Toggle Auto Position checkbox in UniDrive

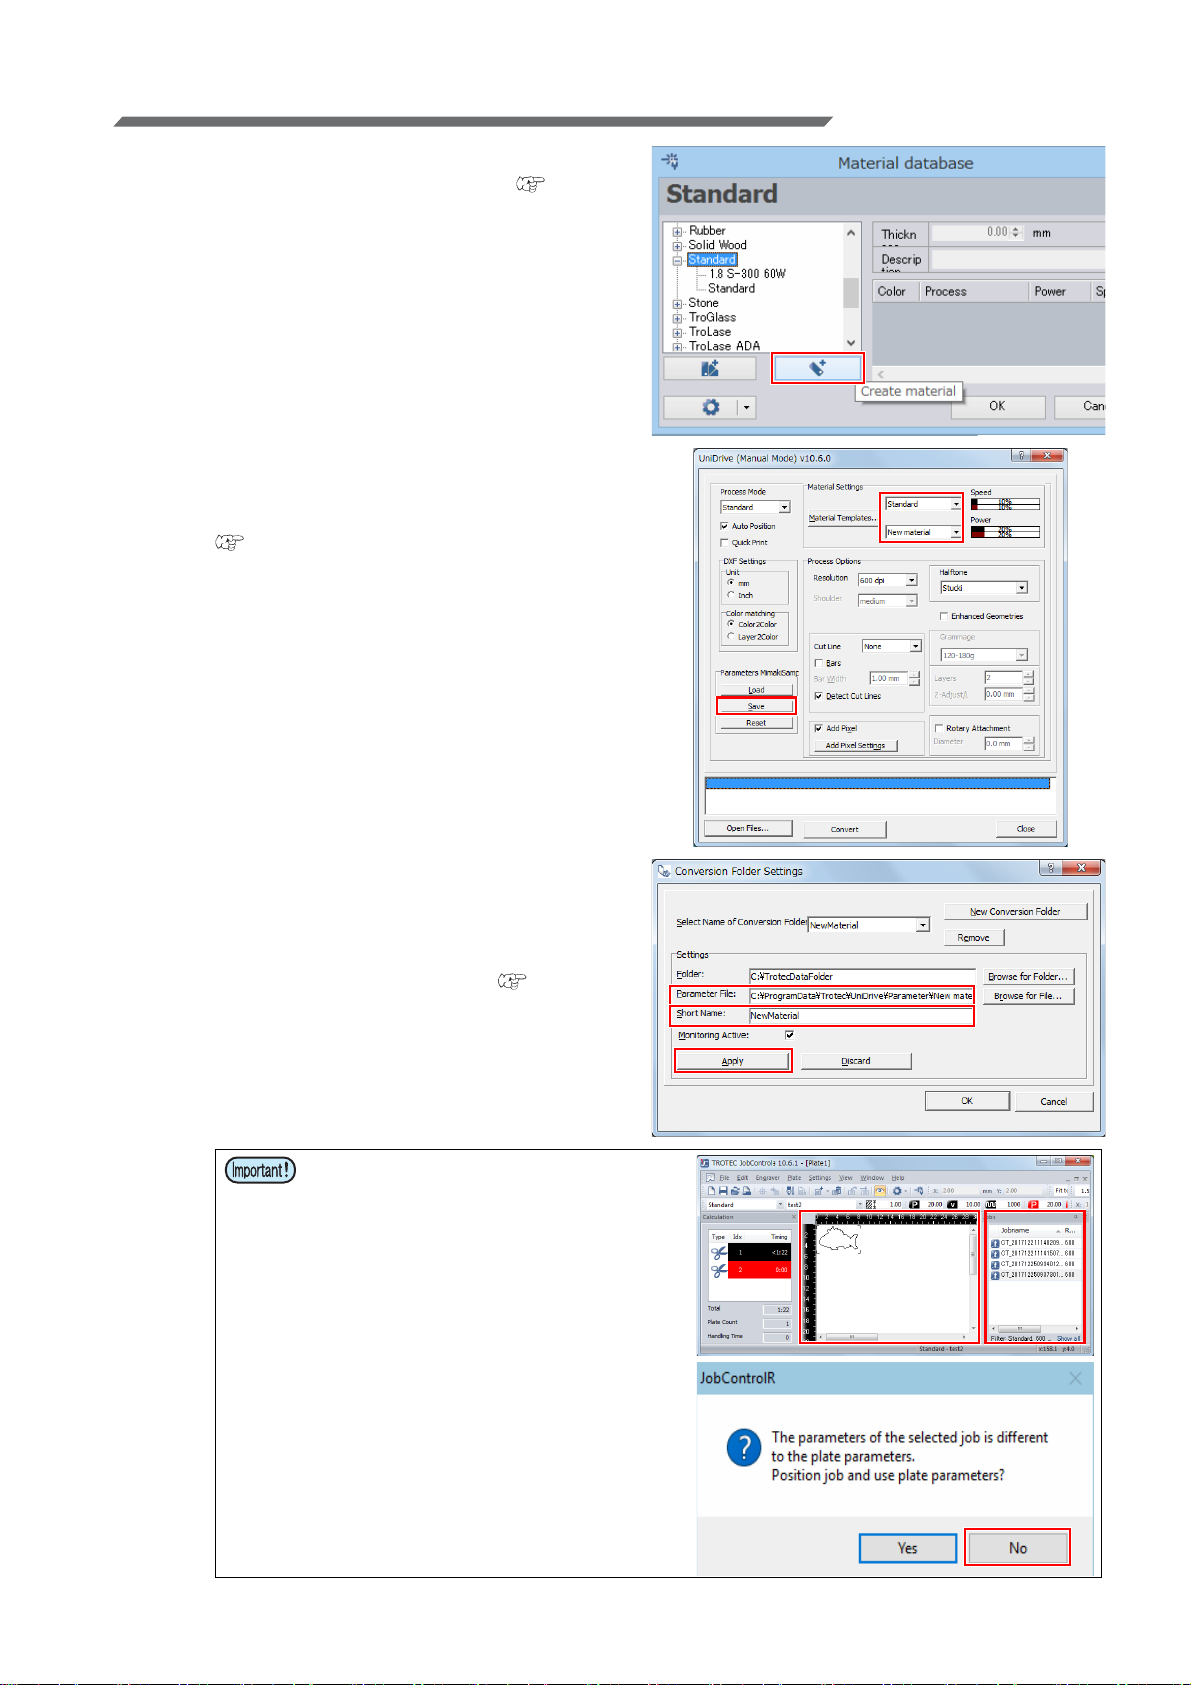724,526
